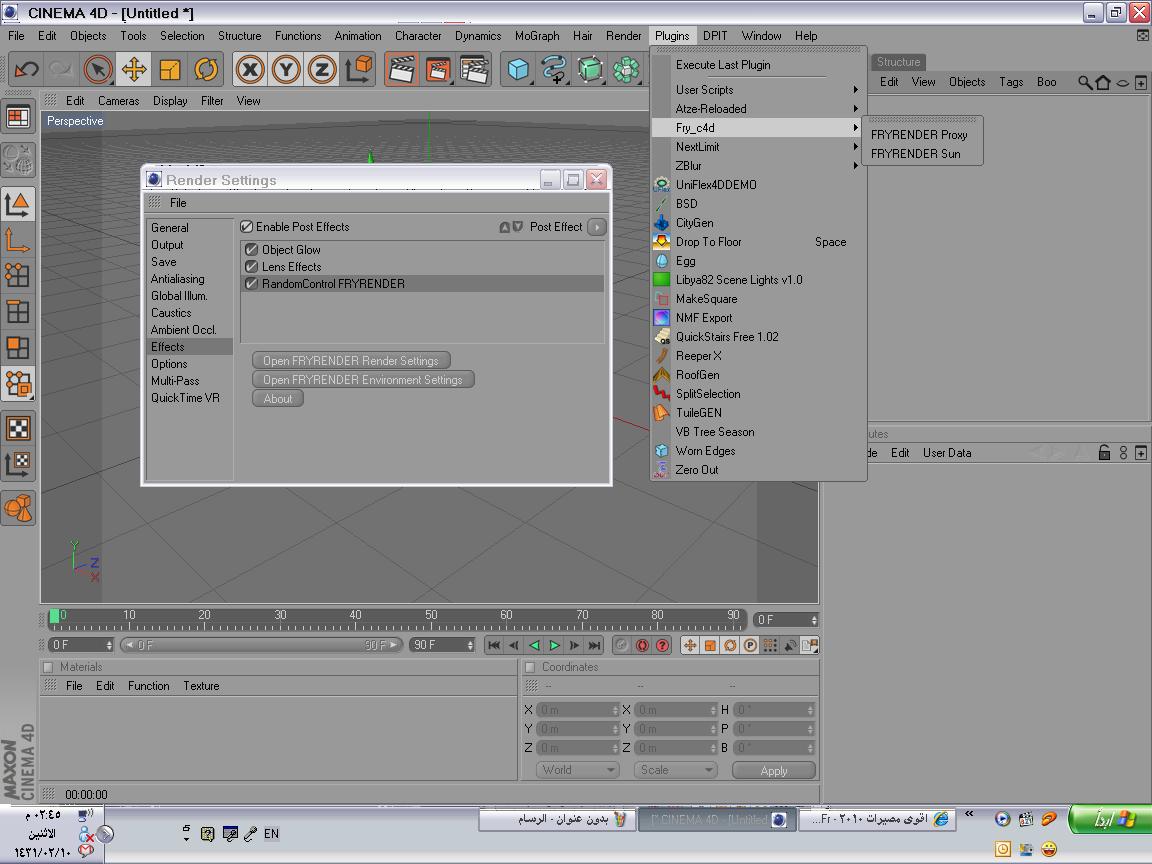Switch to the Paint taskbar window
Image resolution: width=1152 pixels, height=864 pixels.
click(558, 819)
